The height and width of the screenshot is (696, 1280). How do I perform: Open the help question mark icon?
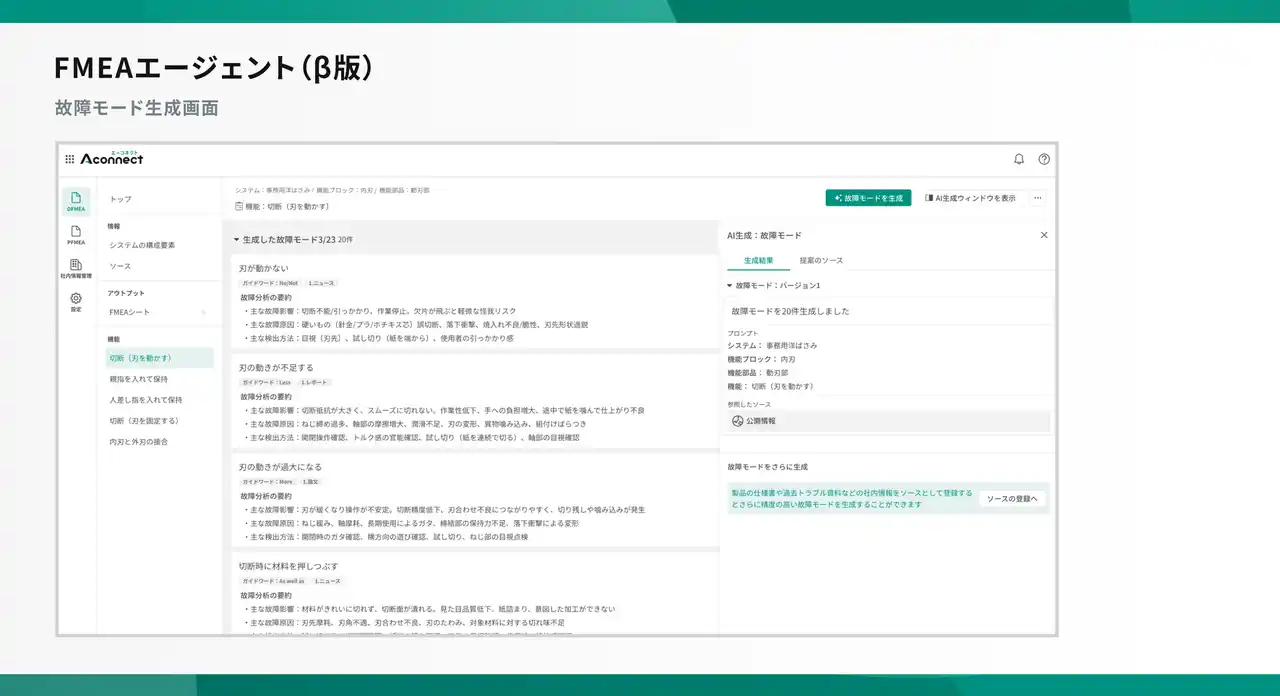(x=1044, y=159)
